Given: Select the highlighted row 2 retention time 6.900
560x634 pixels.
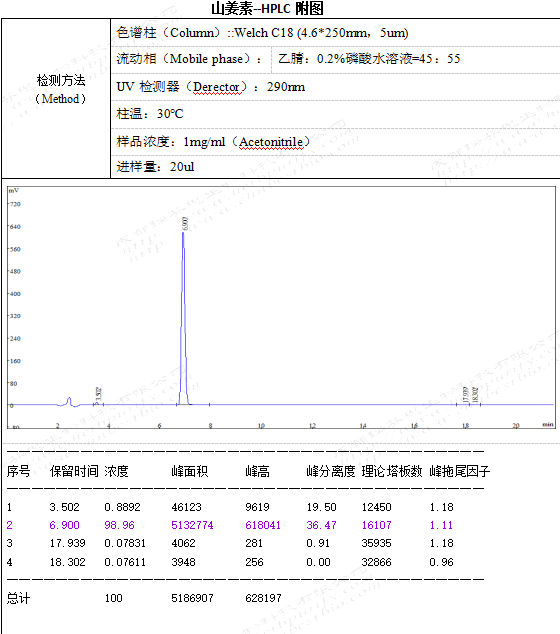Looking at the screenshot, I should (64, 525).
